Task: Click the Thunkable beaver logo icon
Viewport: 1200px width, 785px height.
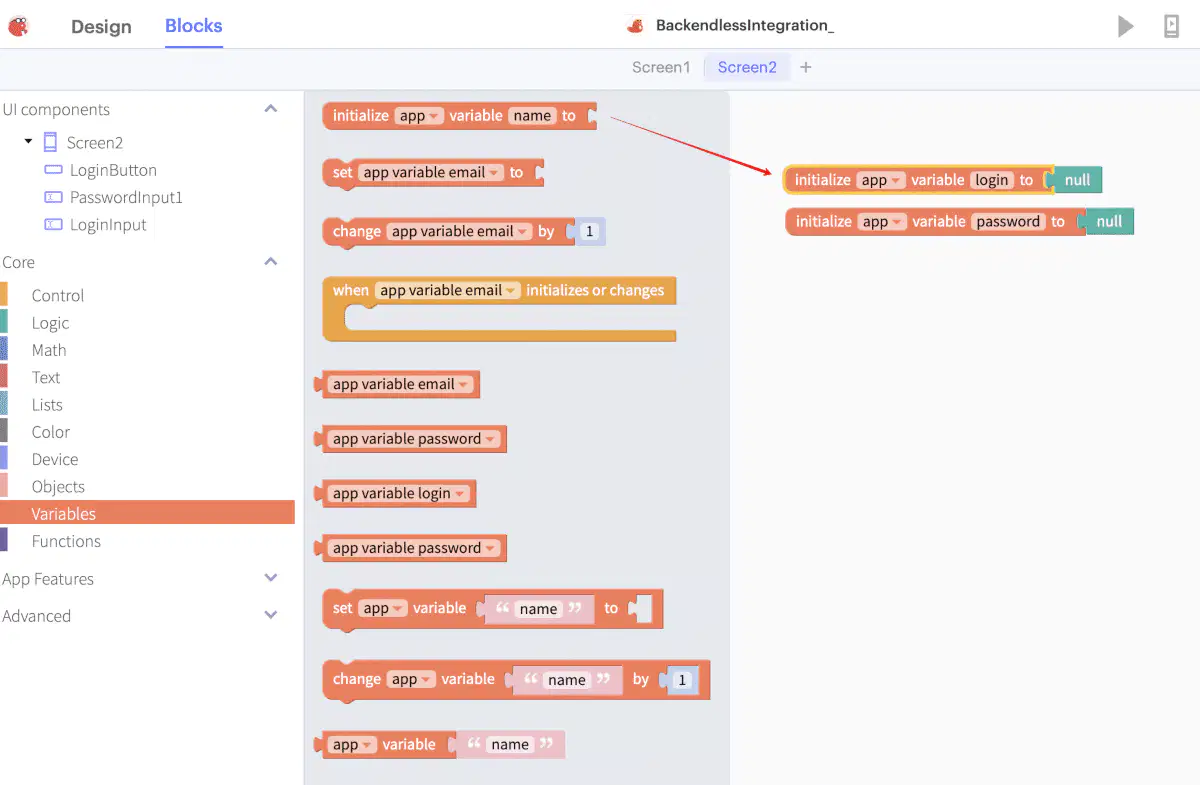Action: (x=18, y=26)
